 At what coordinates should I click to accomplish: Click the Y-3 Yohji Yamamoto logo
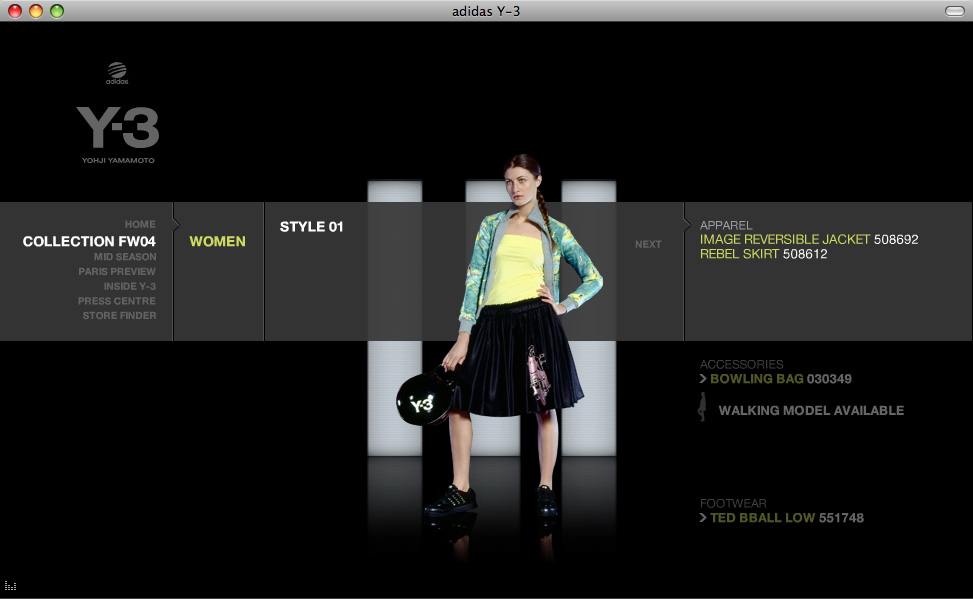coord(118,135)
